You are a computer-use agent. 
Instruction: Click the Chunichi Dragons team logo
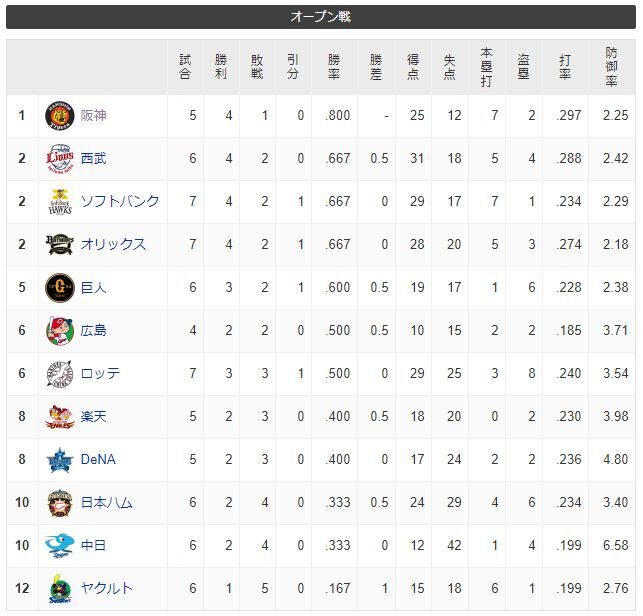[x=60, y=546]
